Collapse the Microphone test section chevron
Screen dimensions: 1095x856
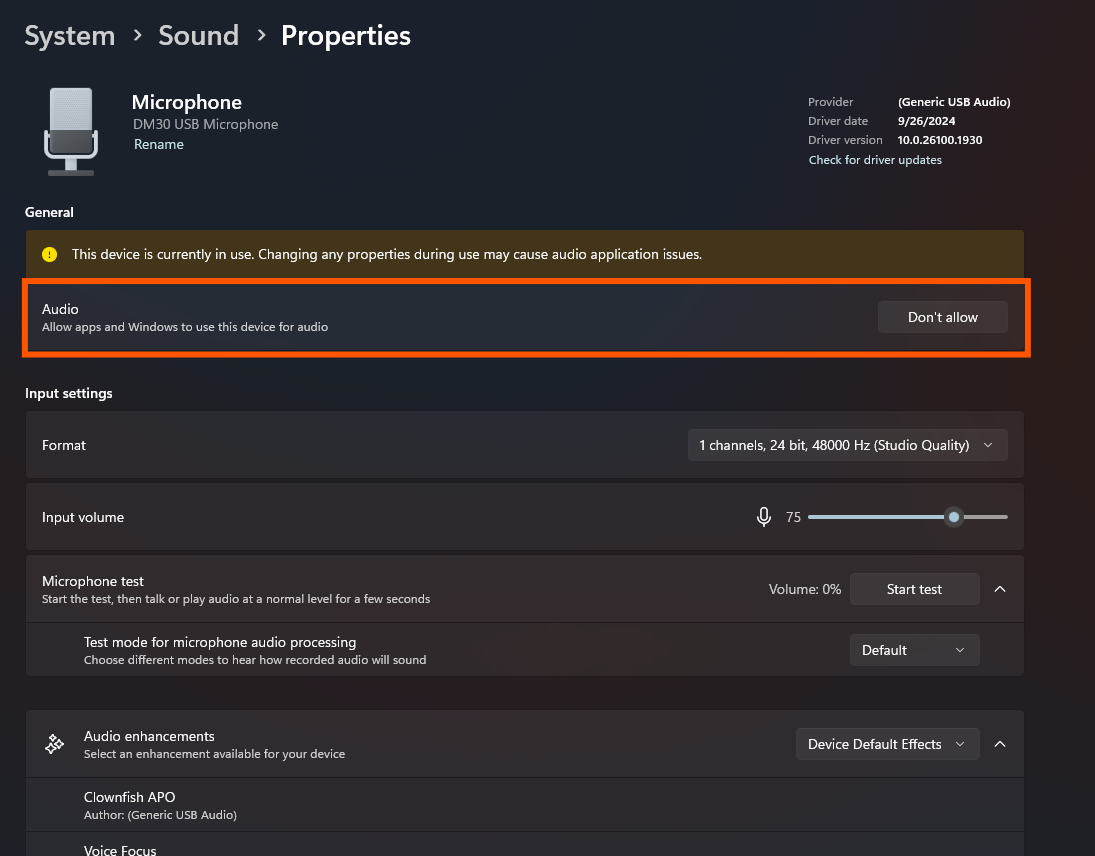coord(1000,589)
